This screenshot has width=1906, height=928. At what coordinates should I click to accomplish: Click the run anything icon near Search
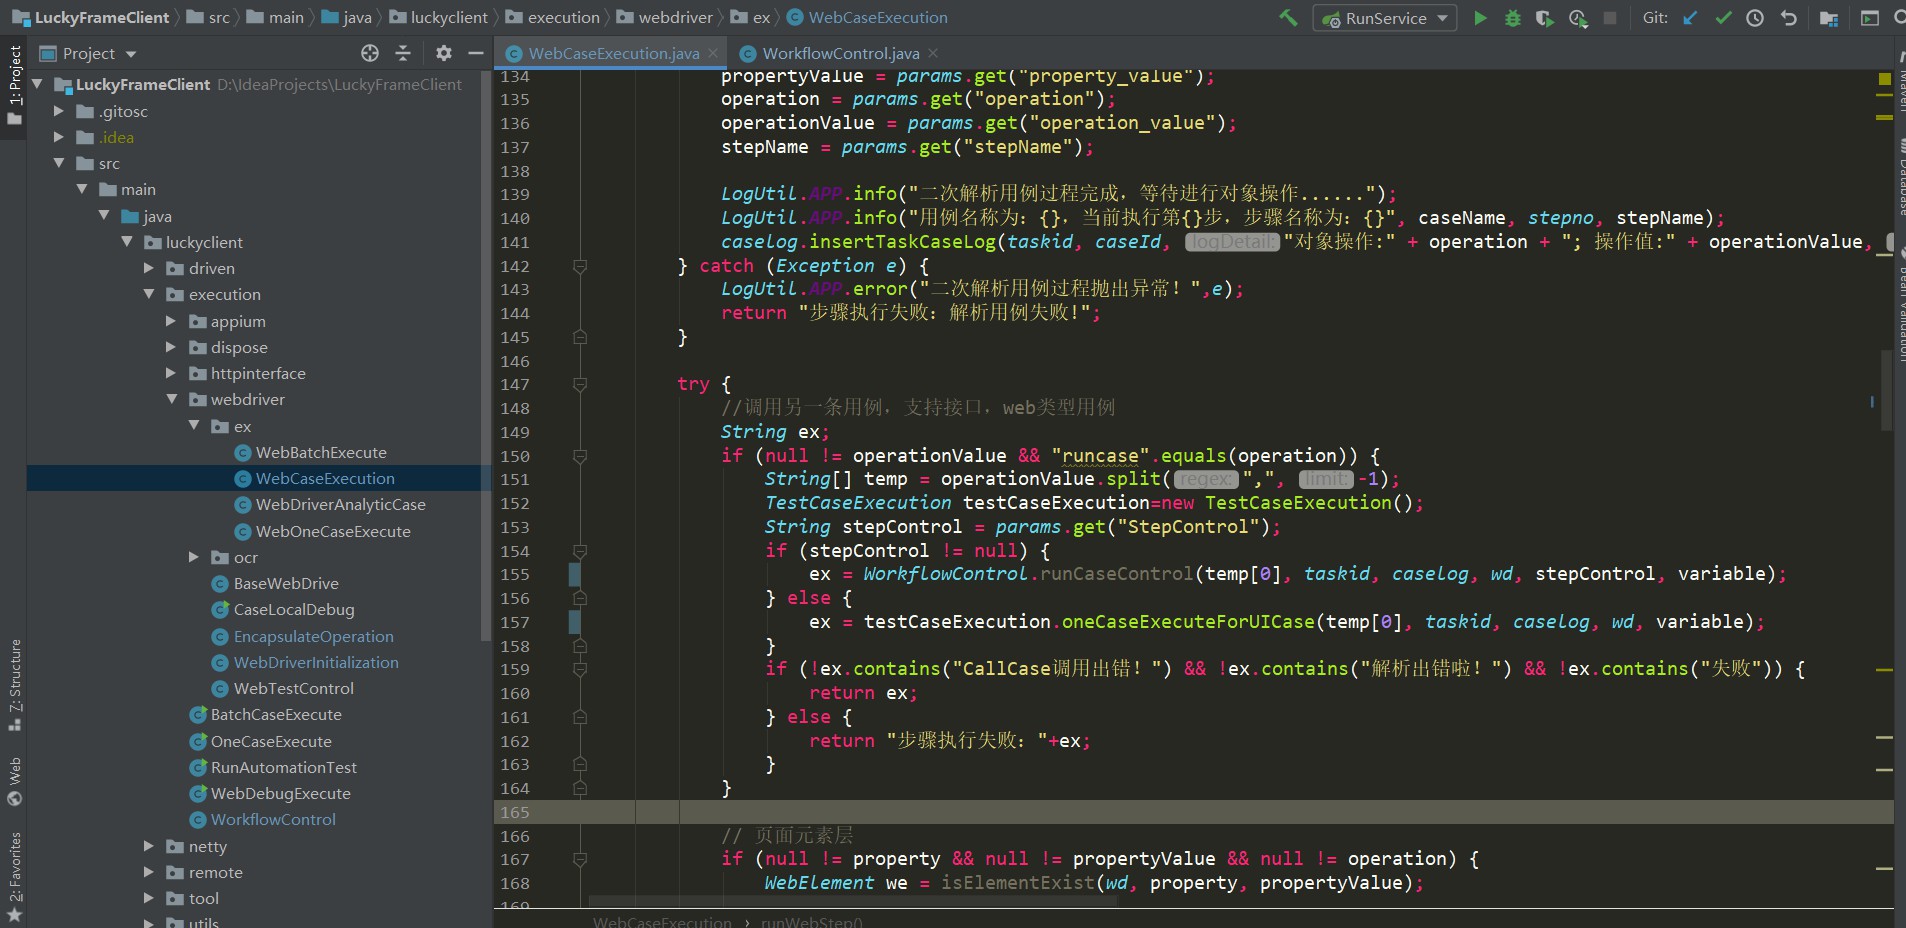(1869, 18)
